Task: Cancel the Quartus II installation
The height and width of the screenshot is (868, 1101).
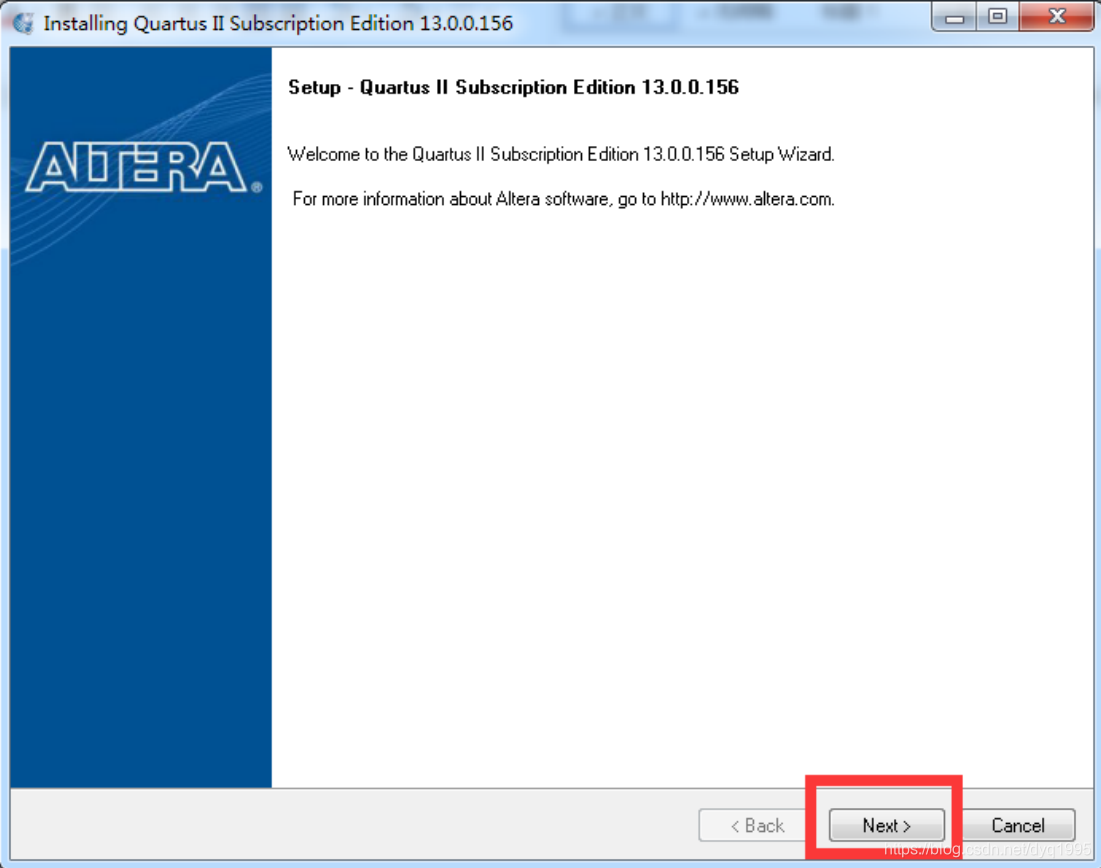Action: [x=1018, y=824]
